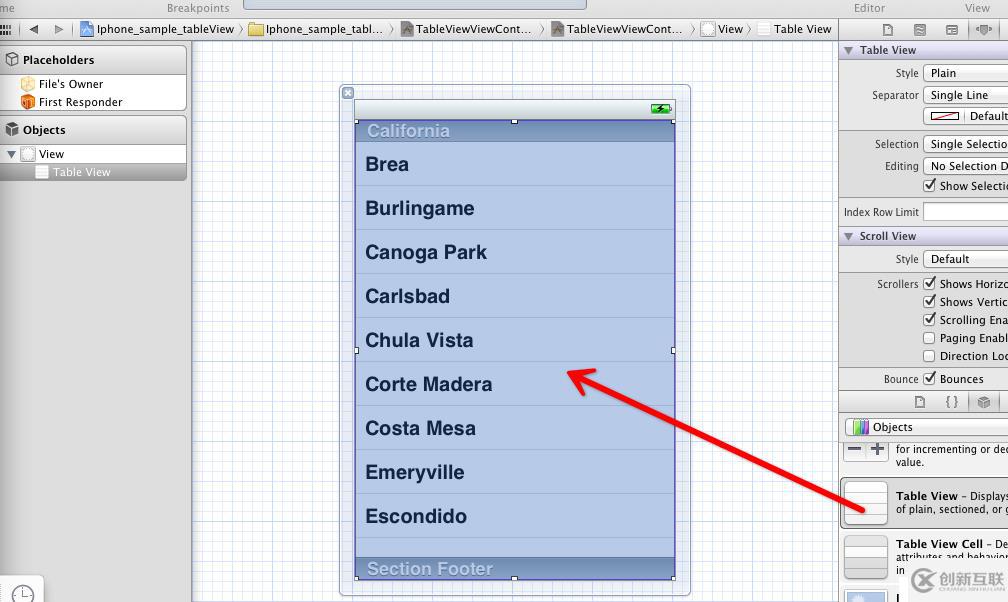This screenshot has height=602, width=1008.
Task: Select the First Responder orange cube icon
Action: point(28,102)
